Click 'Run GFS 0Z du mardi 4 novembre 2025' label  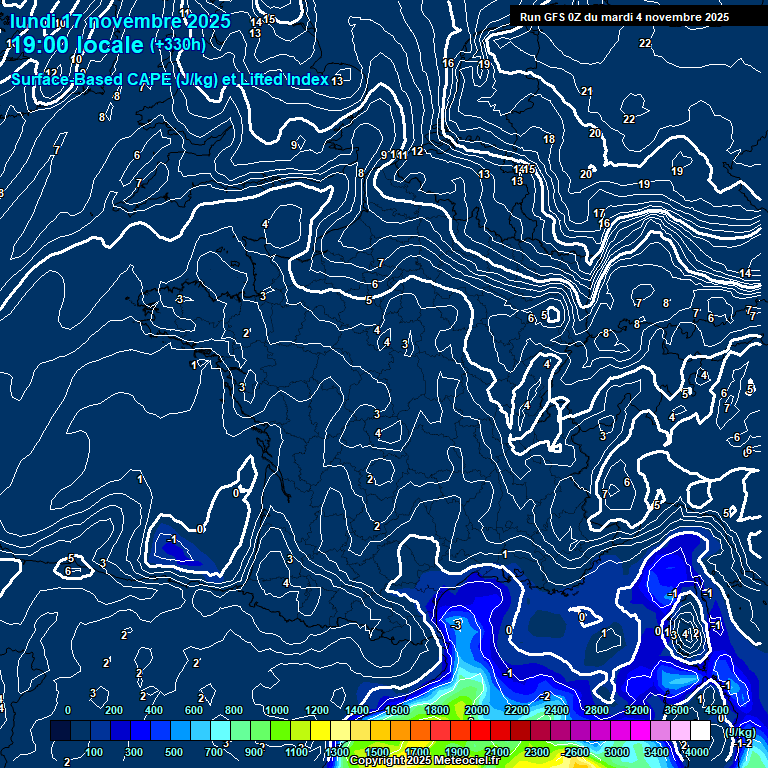point(624,17)
